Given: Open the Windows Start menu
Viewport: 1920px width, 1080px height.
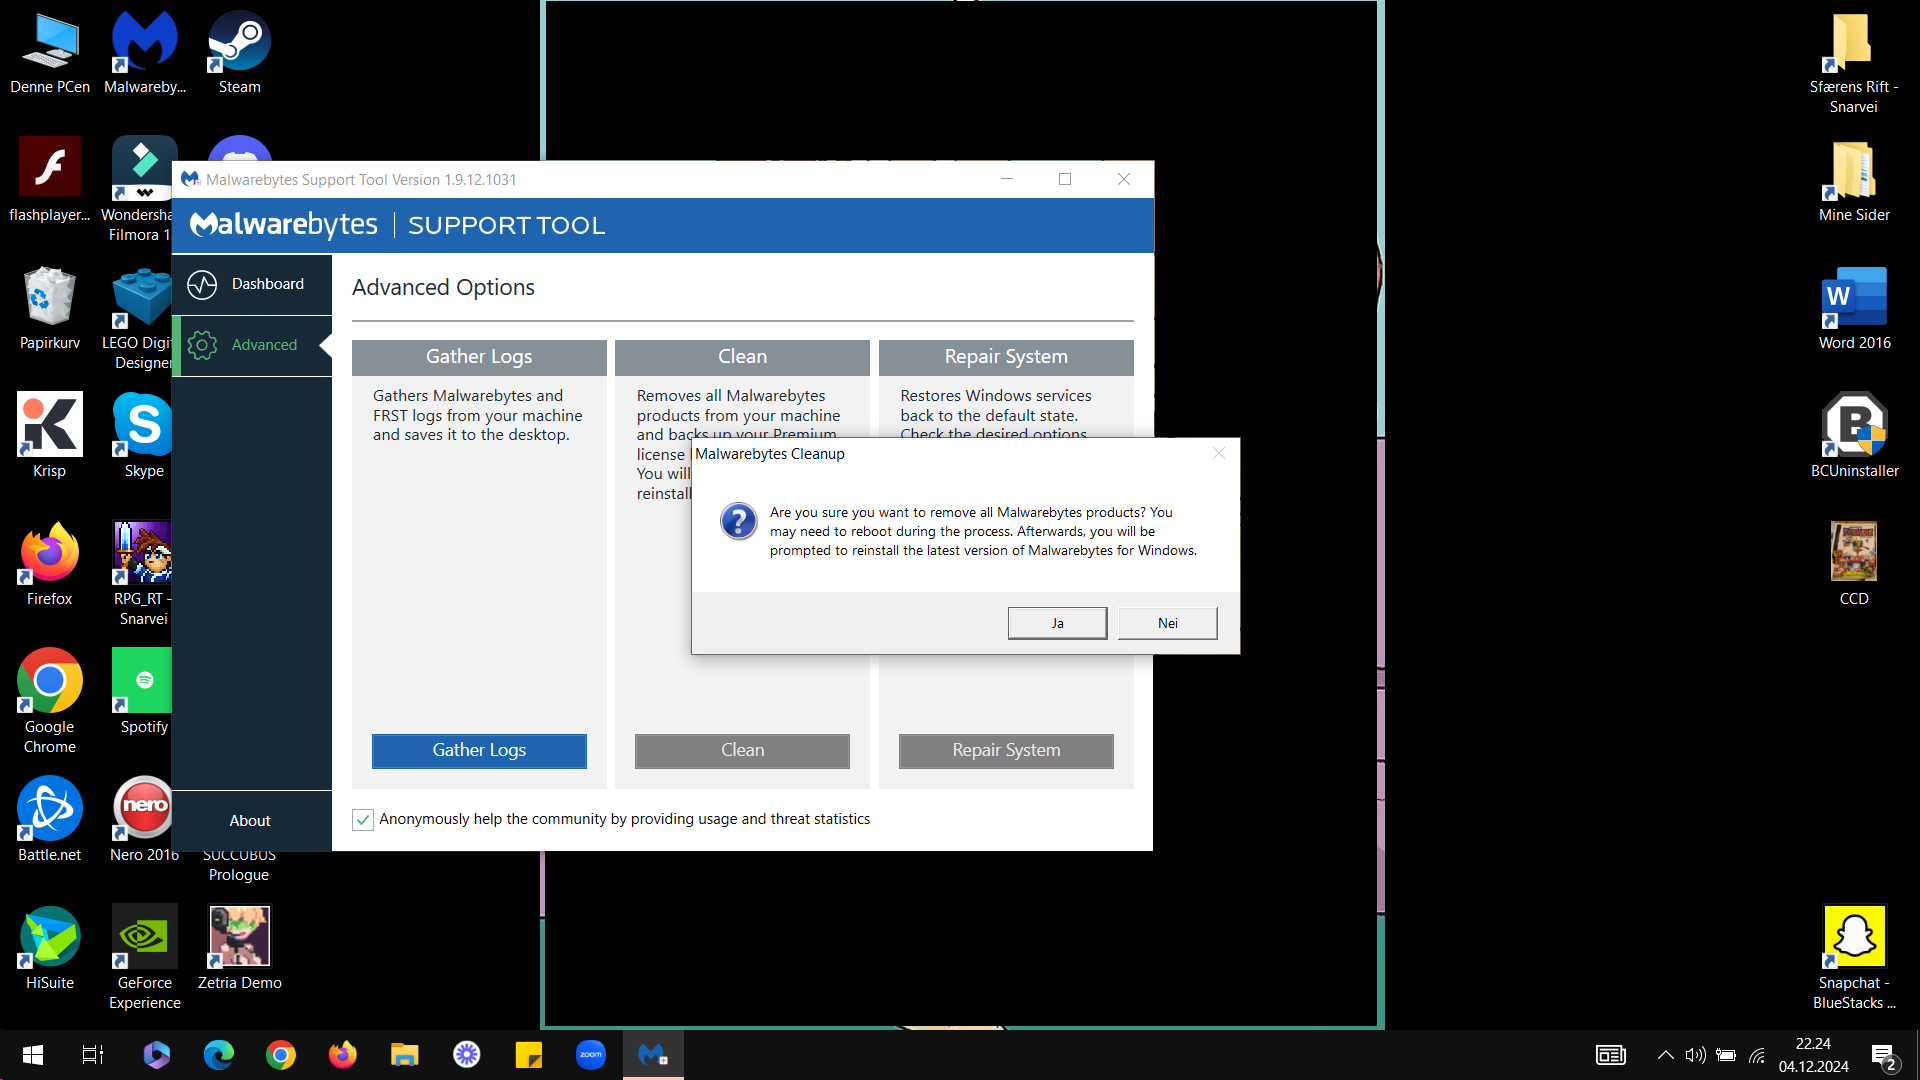Looking at the screenshot, I should 32,1055.
